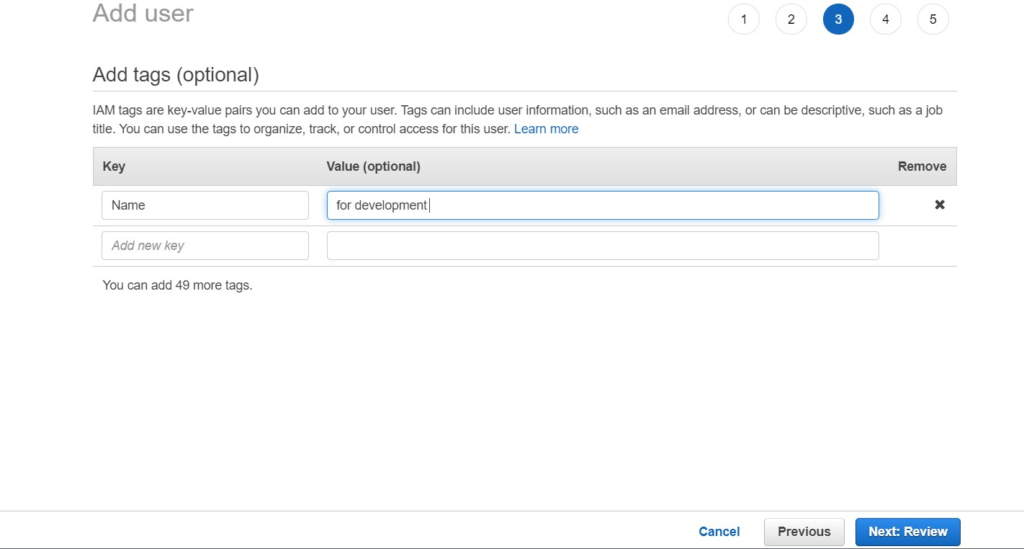Jump to wizard step 5 circle
The height and width of the screenshot is (549, 1024).
(933, 20)
